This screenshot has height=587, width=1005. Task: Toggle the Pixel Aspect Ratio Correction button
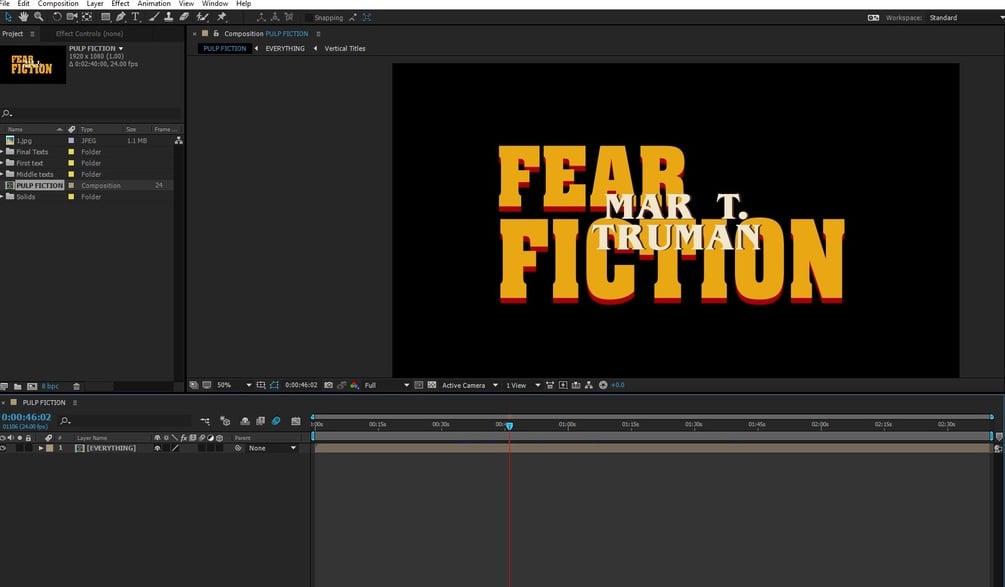click(x=550, y=385)
